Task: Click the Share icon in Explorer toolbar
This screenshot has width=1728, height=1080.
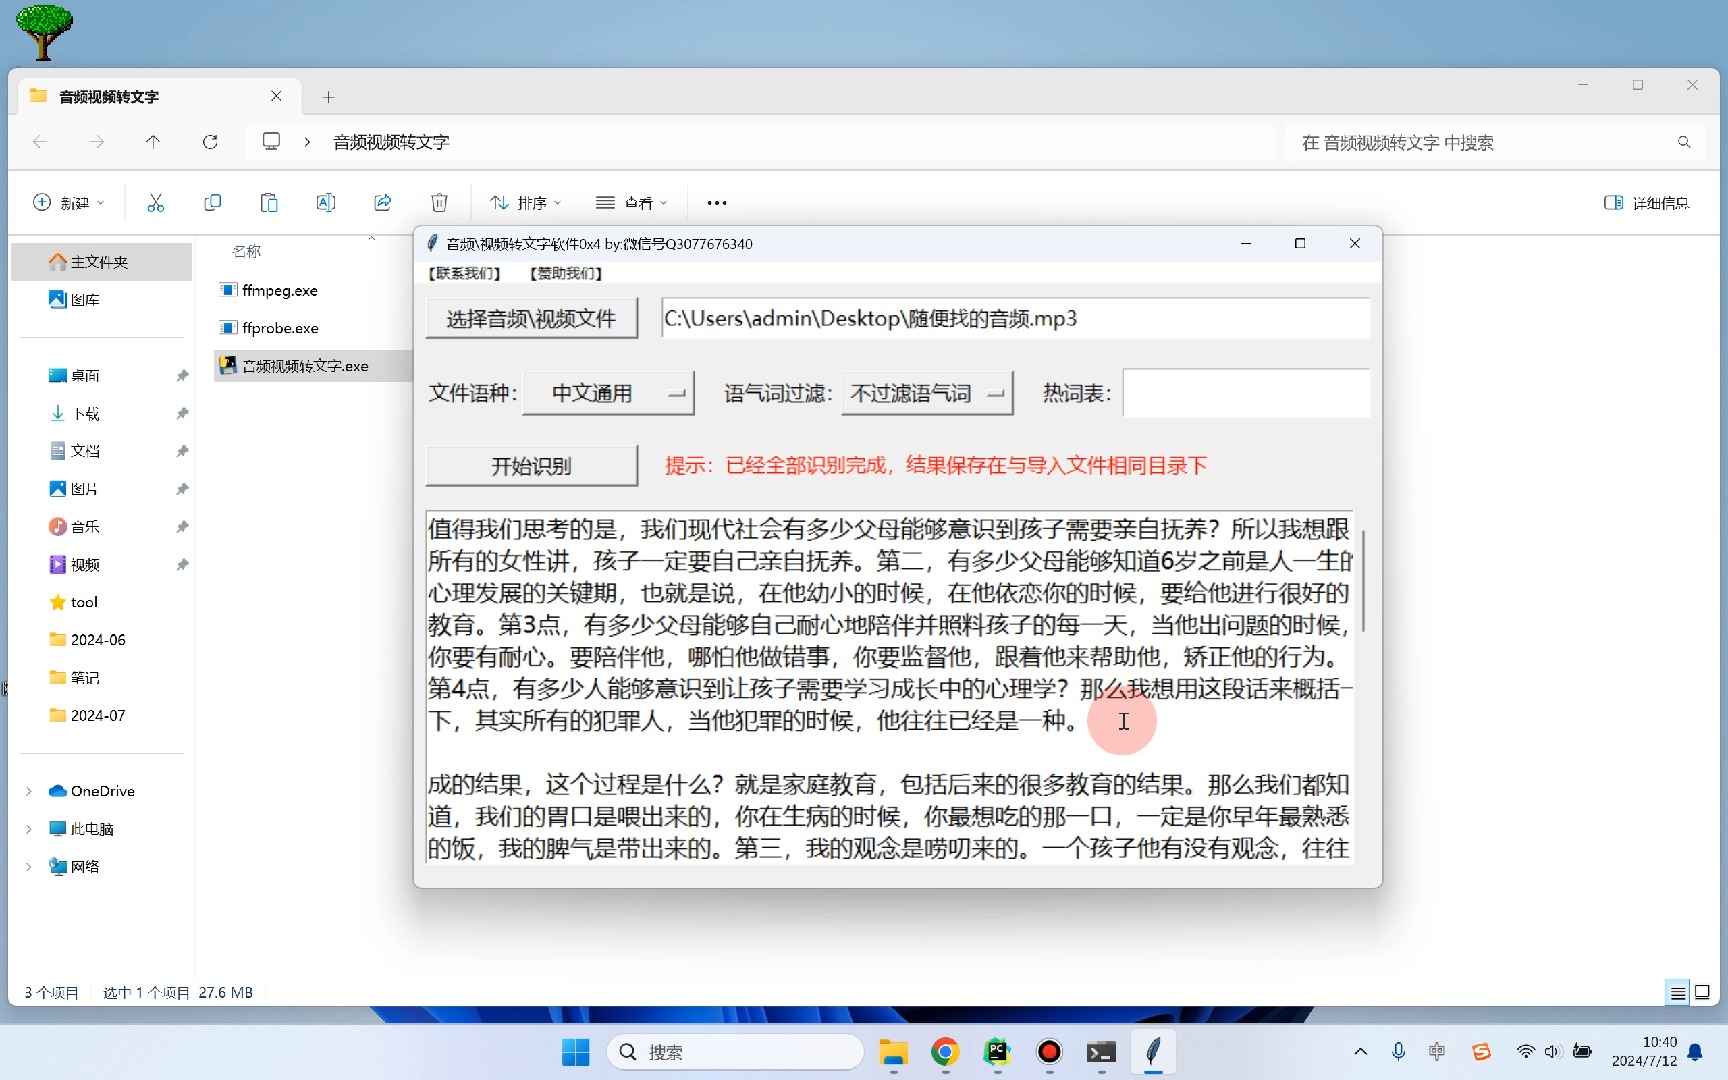Action: coord(383,202)
